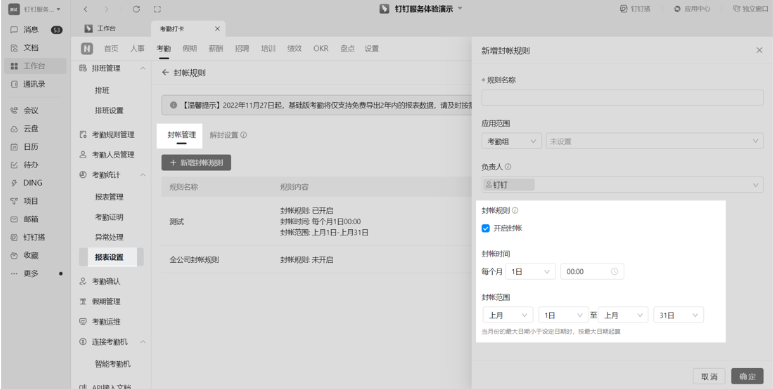This screenshot has height=389, width=773.
Task: Go forward with the top right arrow
Action: [107, 9]
